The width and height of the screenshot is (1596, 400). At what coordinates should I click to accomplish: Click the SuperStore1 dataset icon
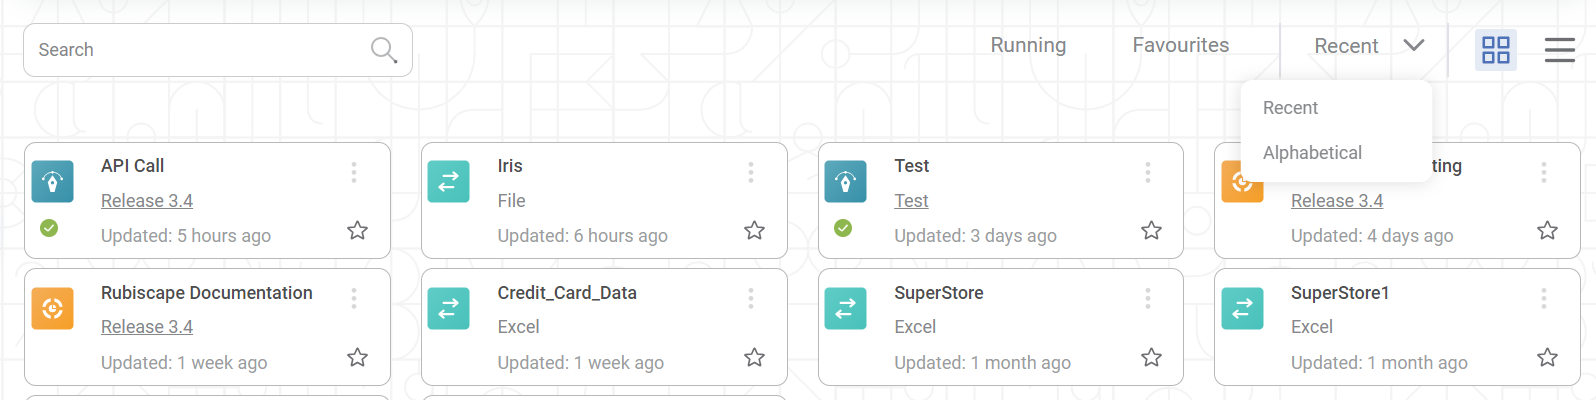(x=1242, y=308)
